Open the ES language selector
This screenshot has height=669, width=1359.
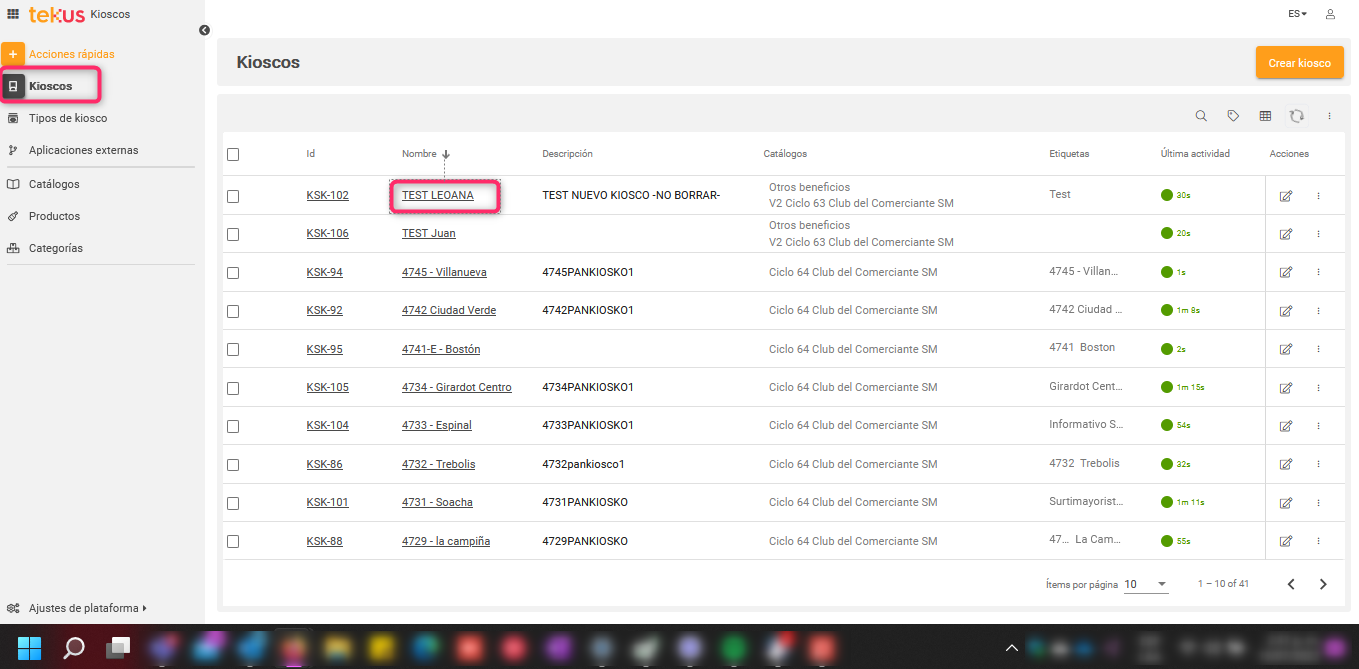[x=1297, y=14]
